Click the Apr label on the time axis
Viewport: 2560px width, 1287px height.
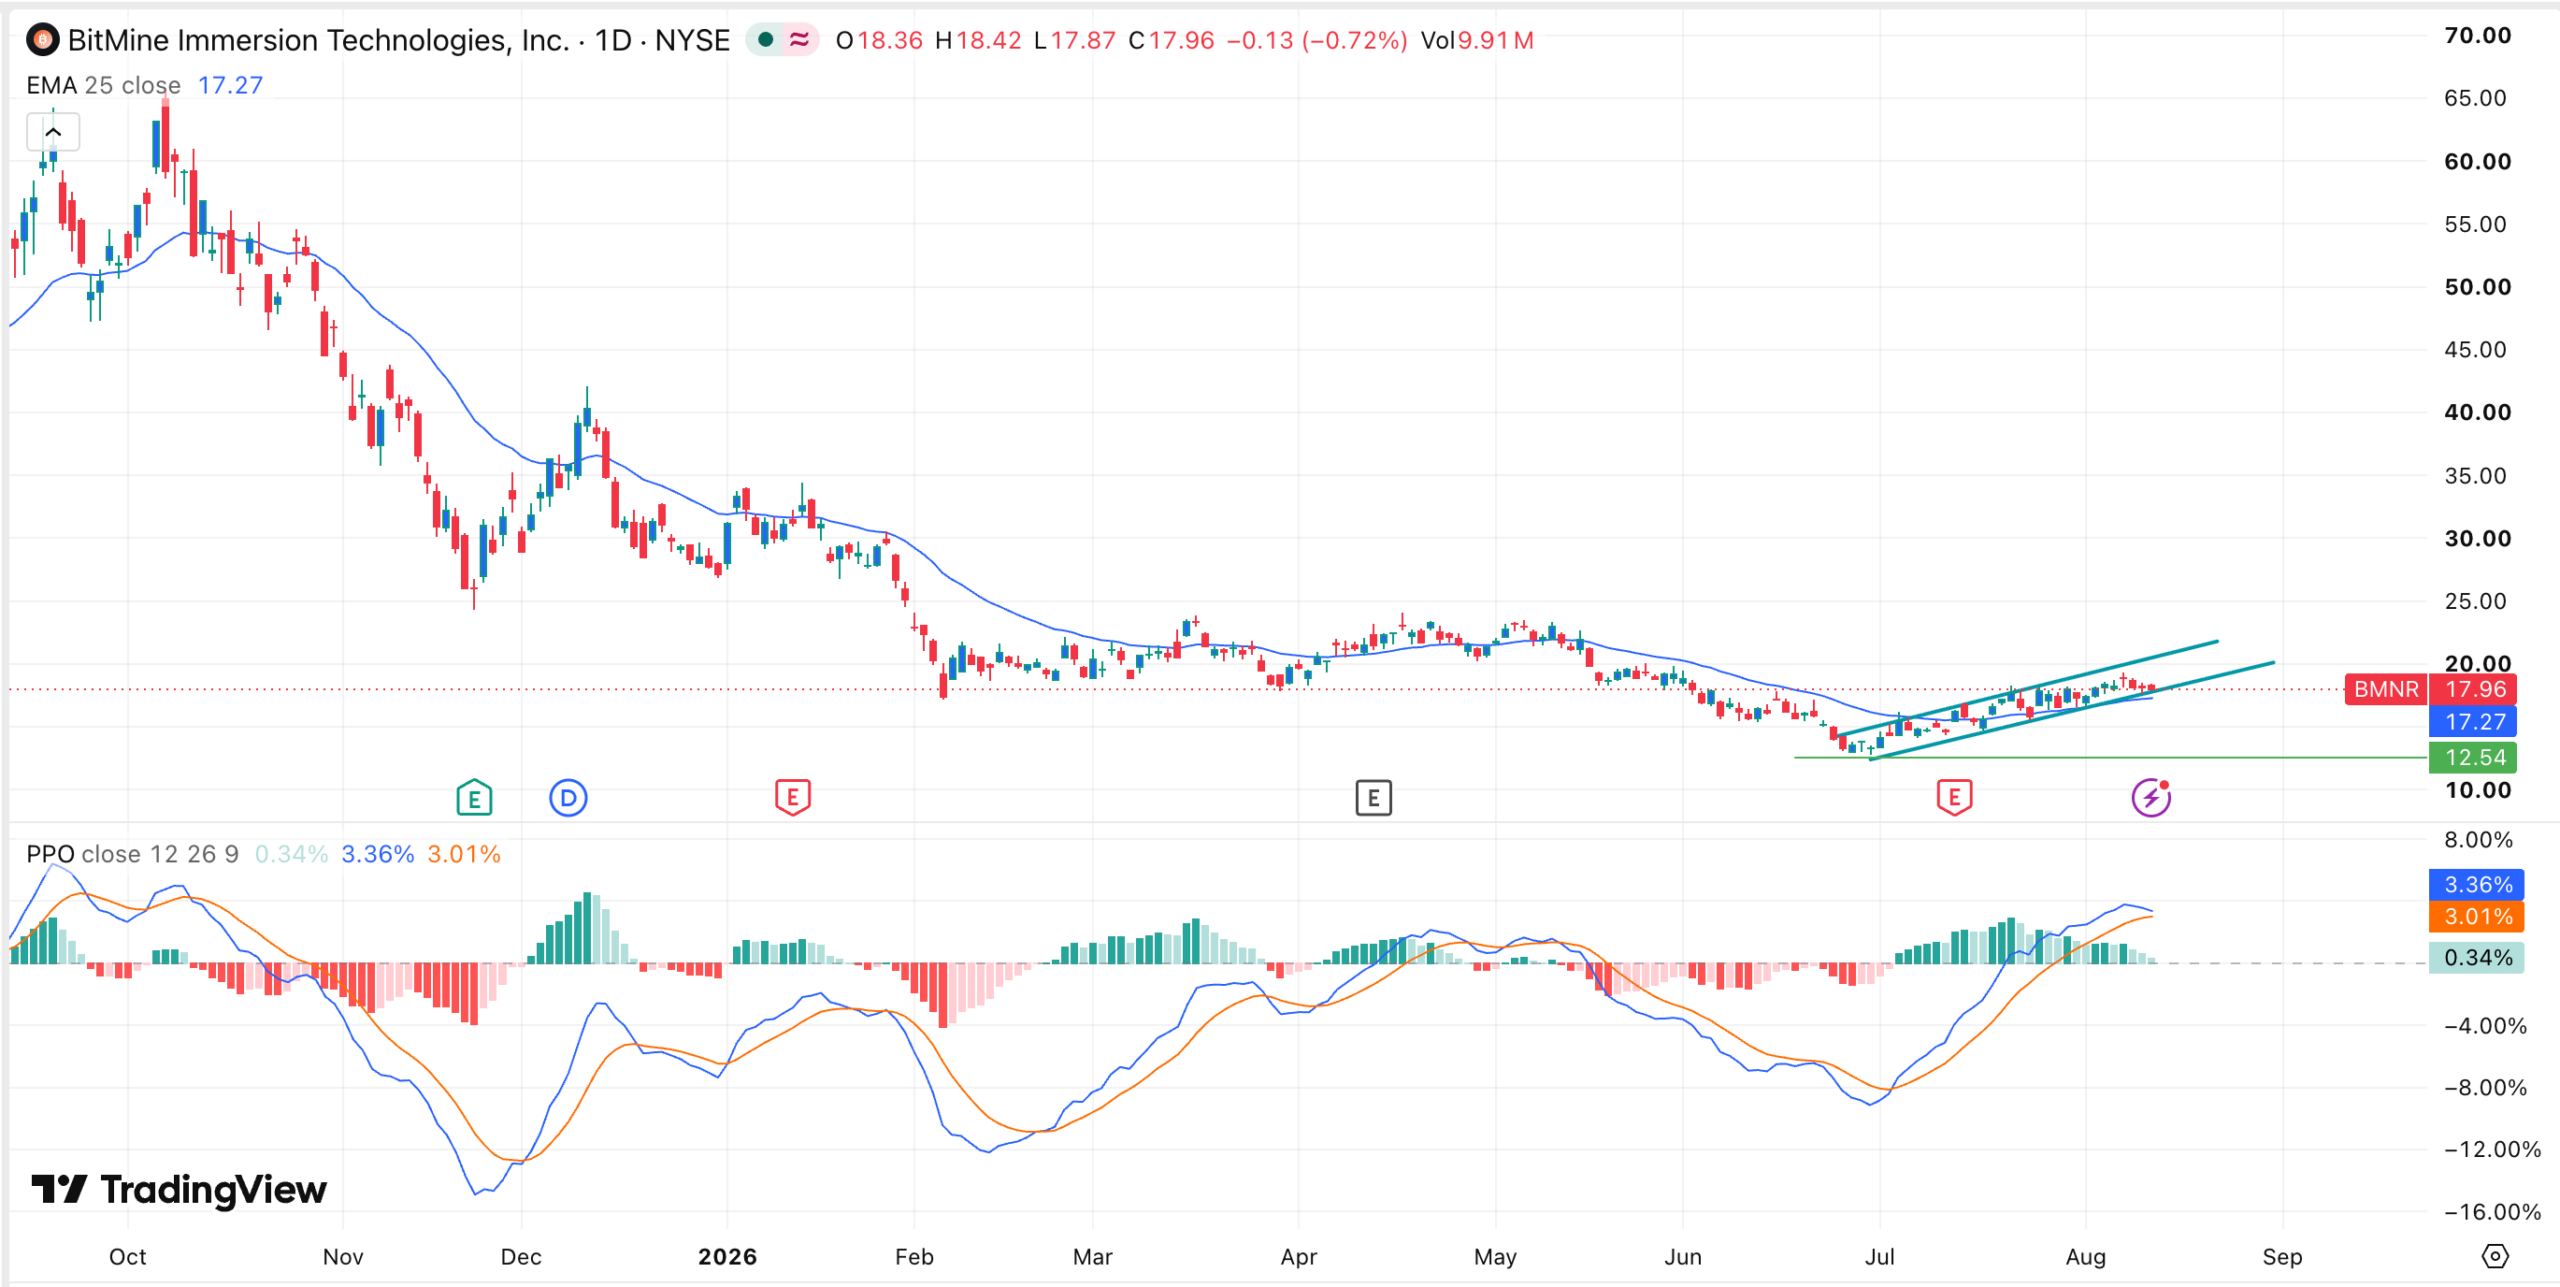1298,1256
